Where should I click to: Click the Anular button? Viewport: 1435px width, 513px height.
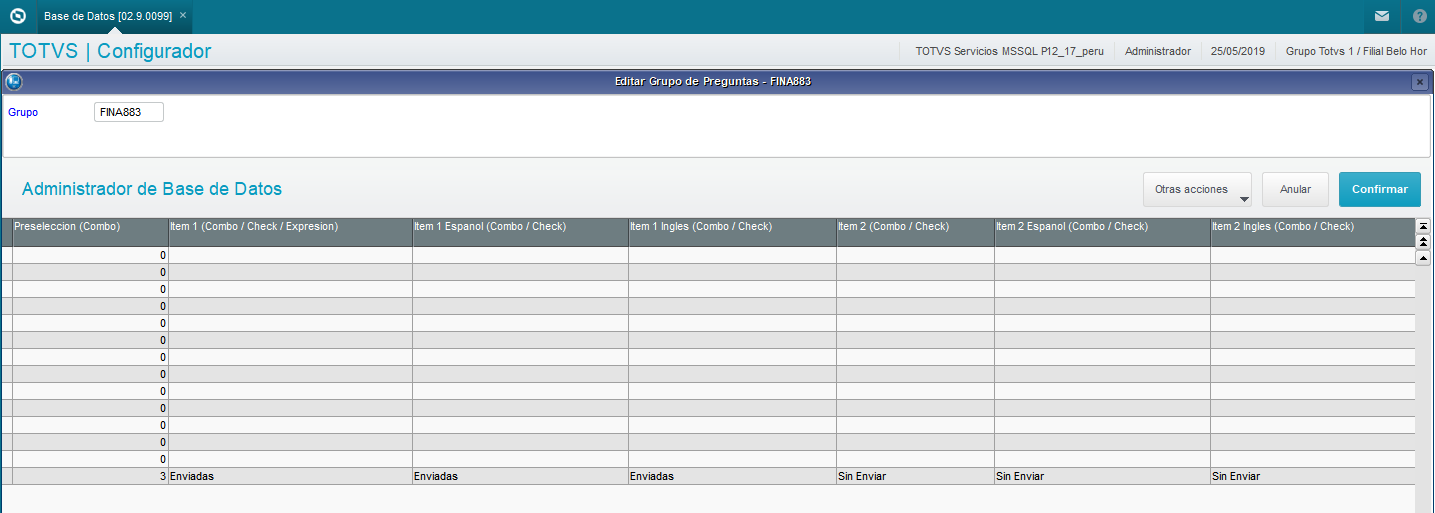(1295, 189)
